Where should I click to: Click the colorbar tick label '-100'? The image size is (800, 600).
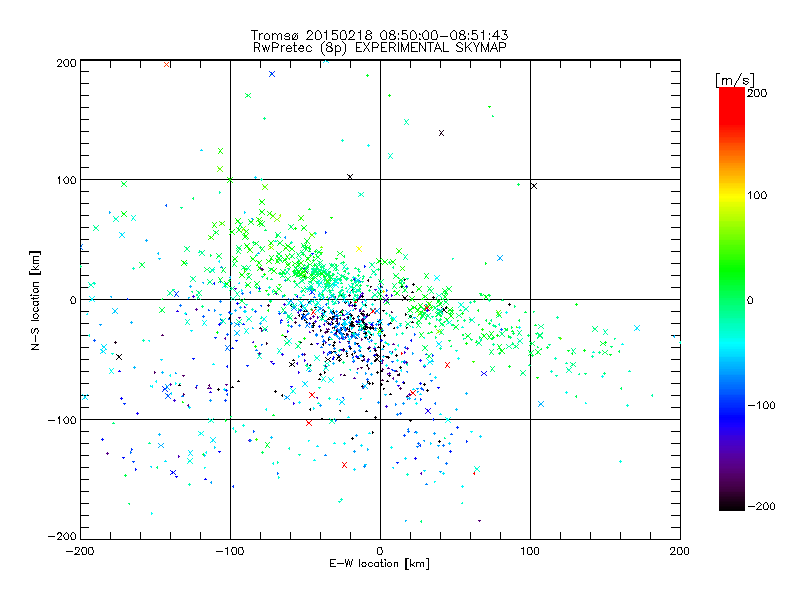pyautogui.click(x=761, y=405)
